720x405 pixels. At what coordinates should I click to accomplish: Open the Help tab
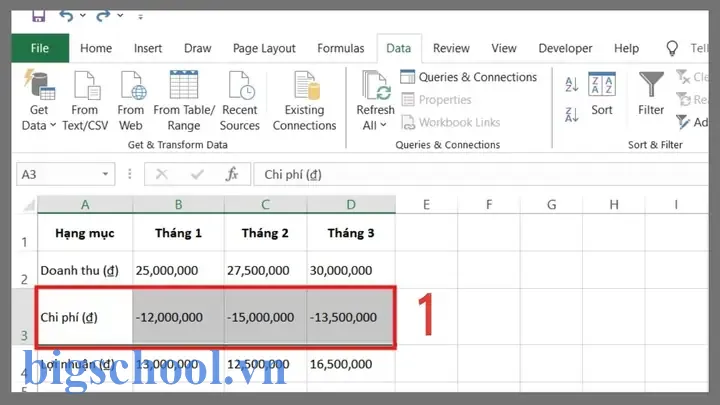(626, 48)
